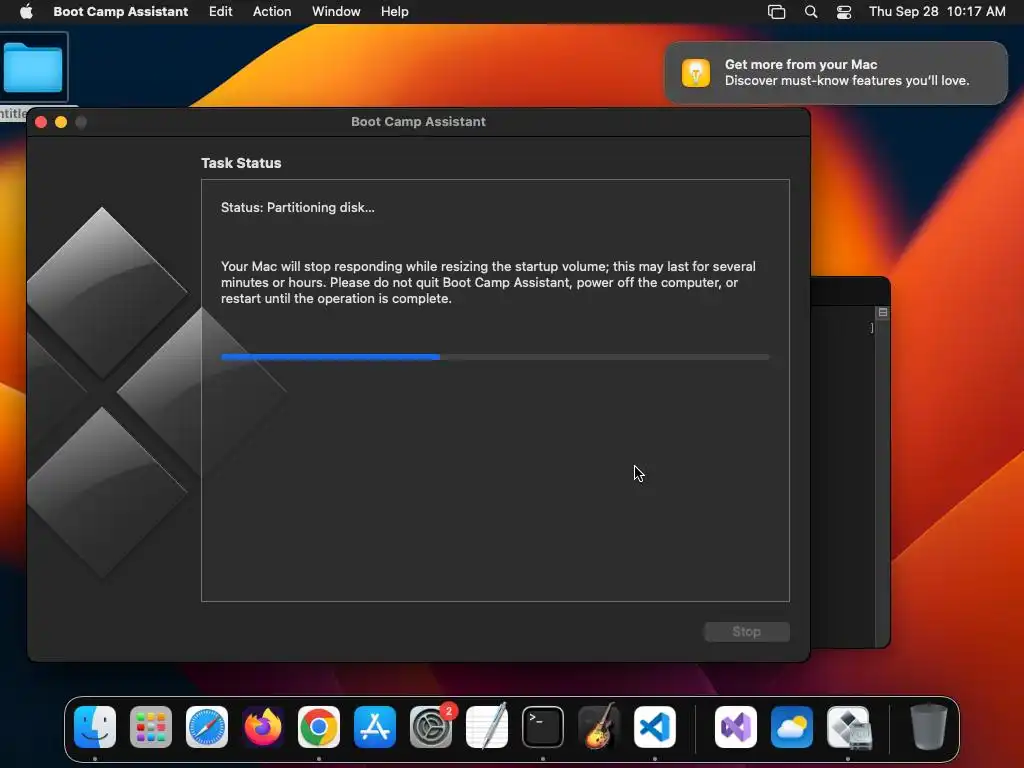Image resolution: width=1024 pixels, height=768 pixels.
Task: Launch Safari from the Dock
Action: click(x=207, y=727)
